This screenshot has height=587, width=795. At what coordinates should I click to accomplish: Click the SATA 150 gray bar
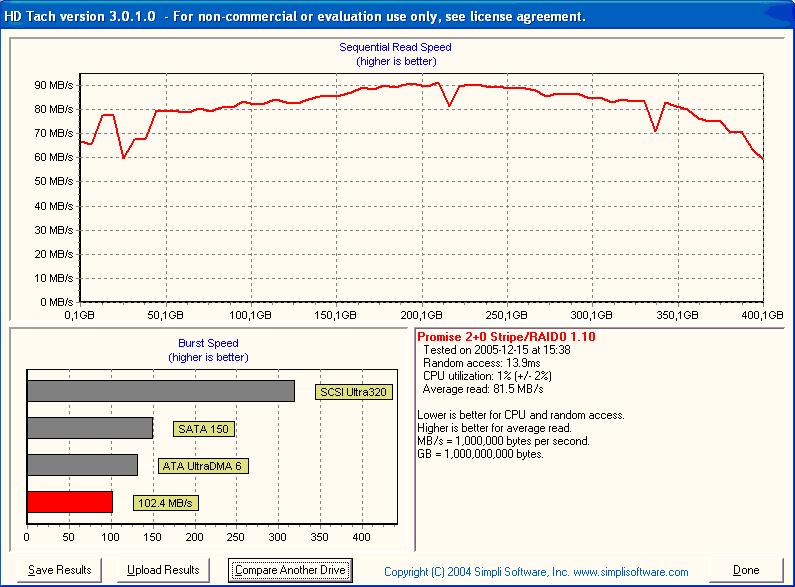click(90, 428)
